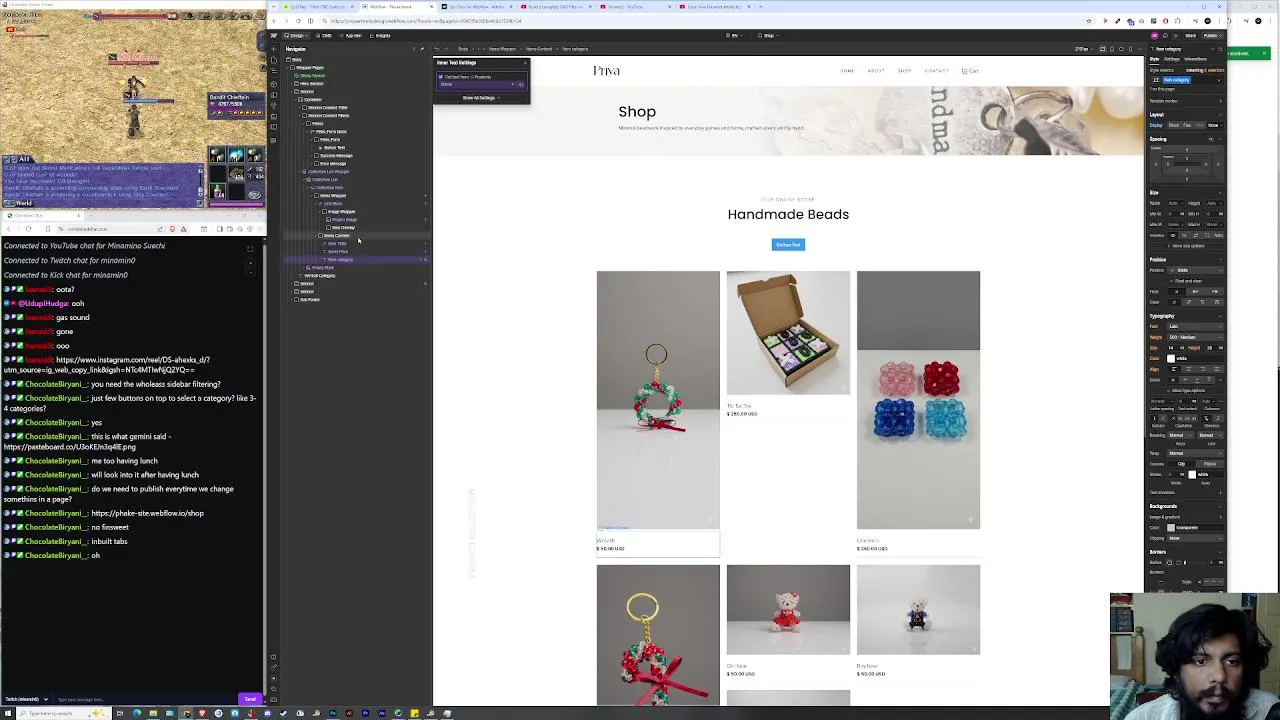
Task: Set display to Block
Action: 1174,125
